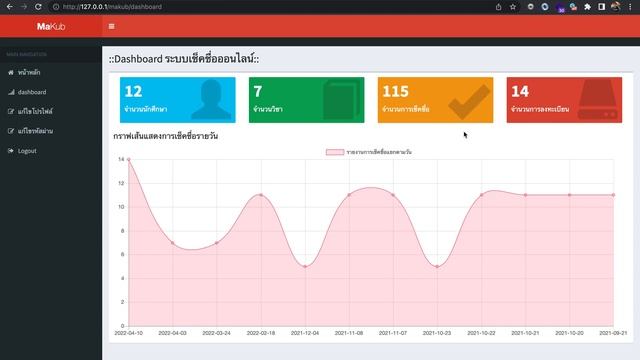Click the chart legend label text
The width and height of the screenshot is (640, 360).
click(379, 152)
